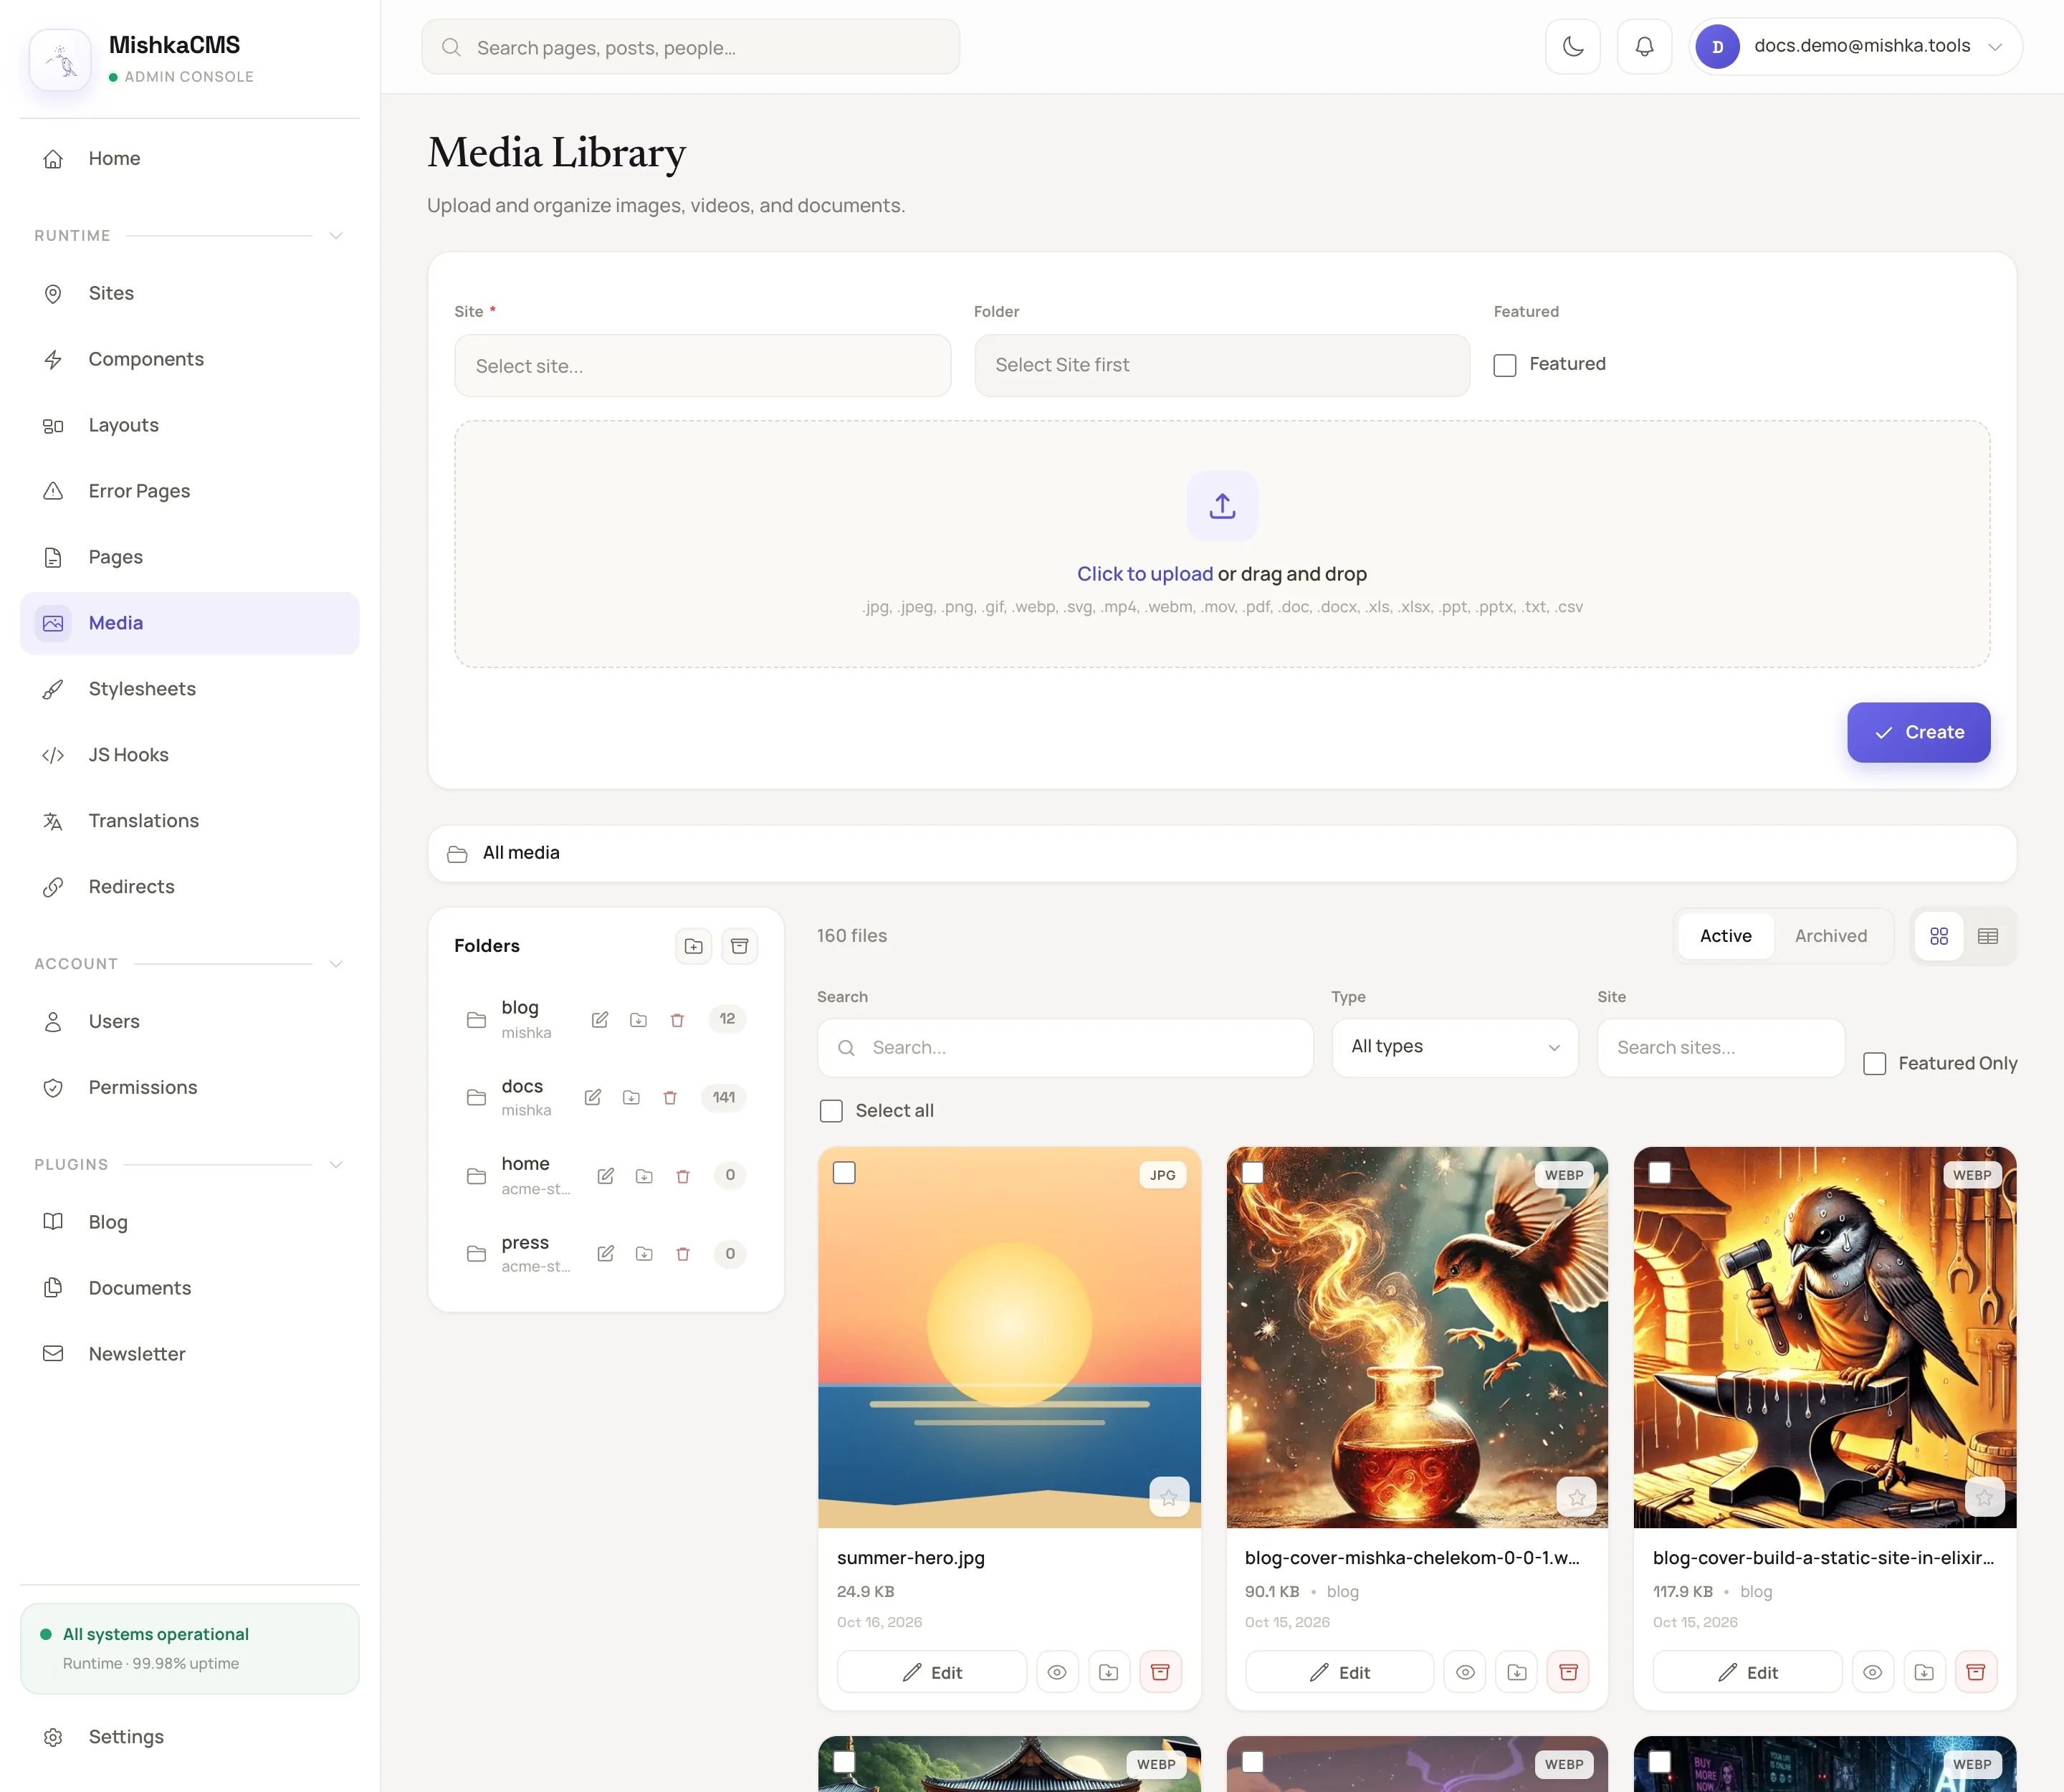Click upload arrow icon in drop zone
This screenshot has width=2064, height=1792.
point(1222,506)
